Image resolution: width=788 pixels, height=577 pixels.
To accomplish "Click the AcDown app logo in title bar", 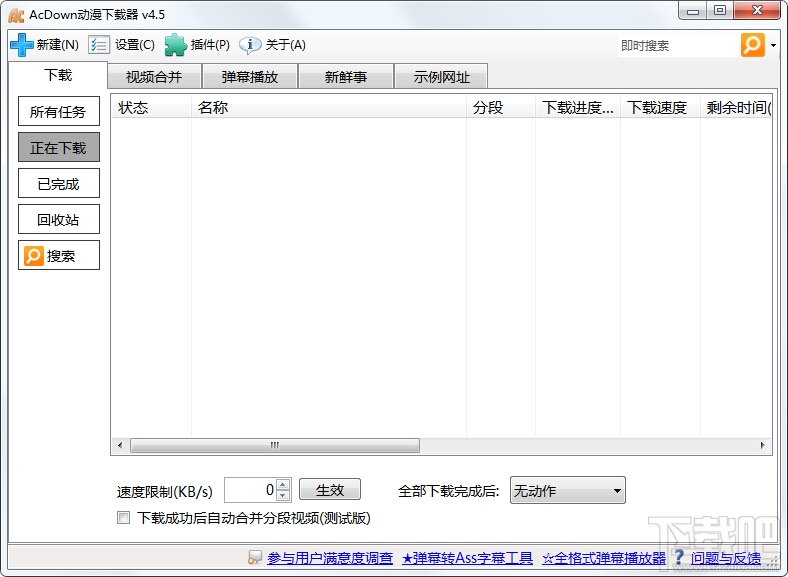I will tap(16, 15).
